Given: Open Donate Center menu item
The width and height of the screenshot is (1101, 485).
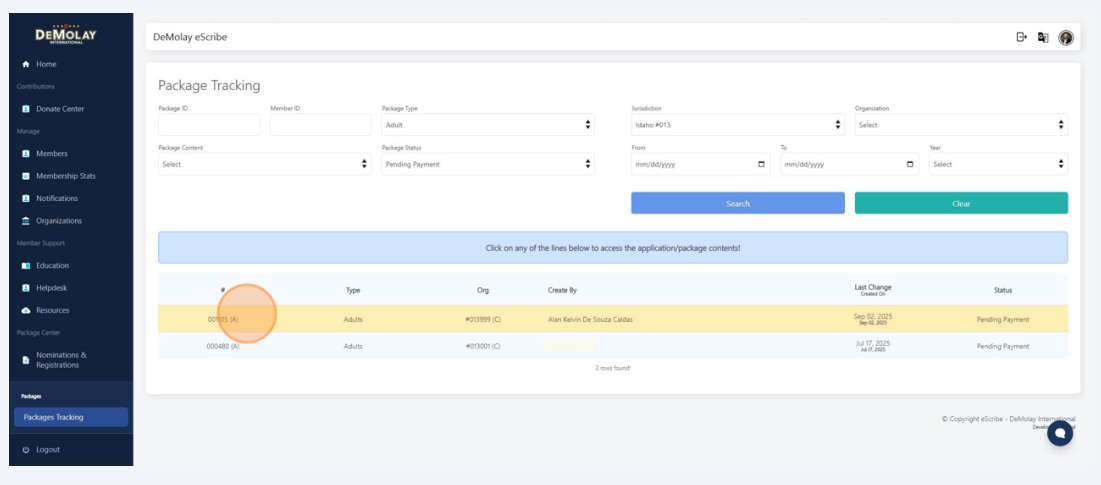Looking at the screenshot, I should point(60,109).
